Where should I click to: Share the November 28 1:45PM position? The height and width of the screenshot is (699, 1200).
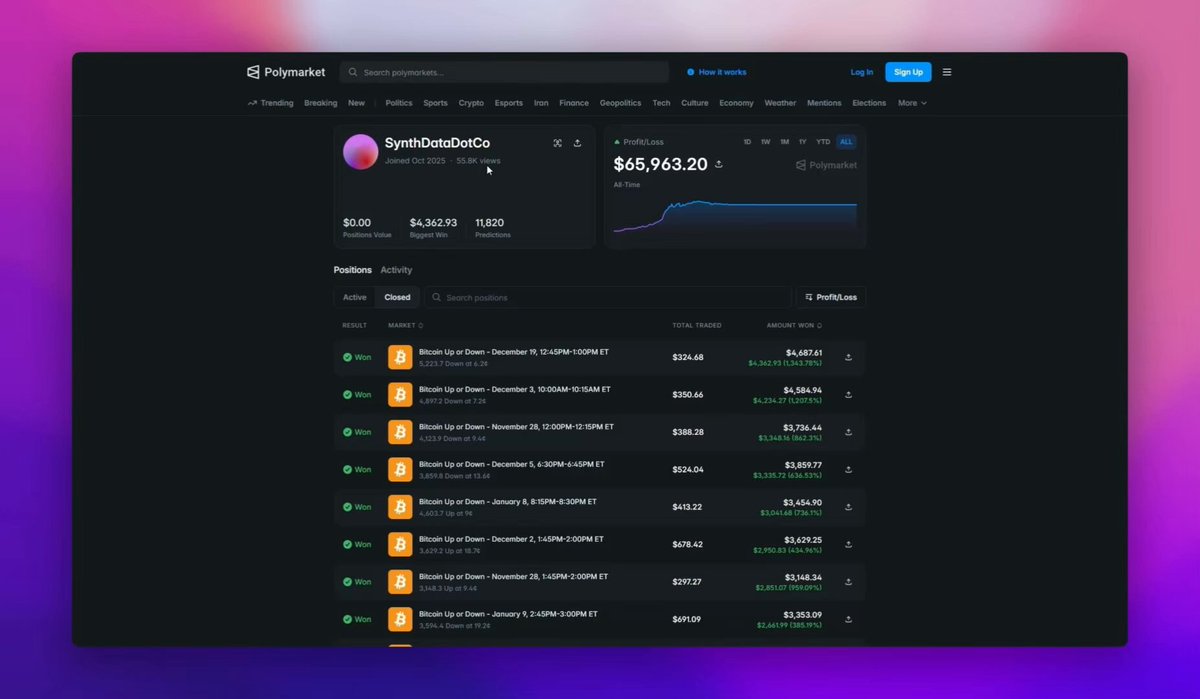click(849, 581)
